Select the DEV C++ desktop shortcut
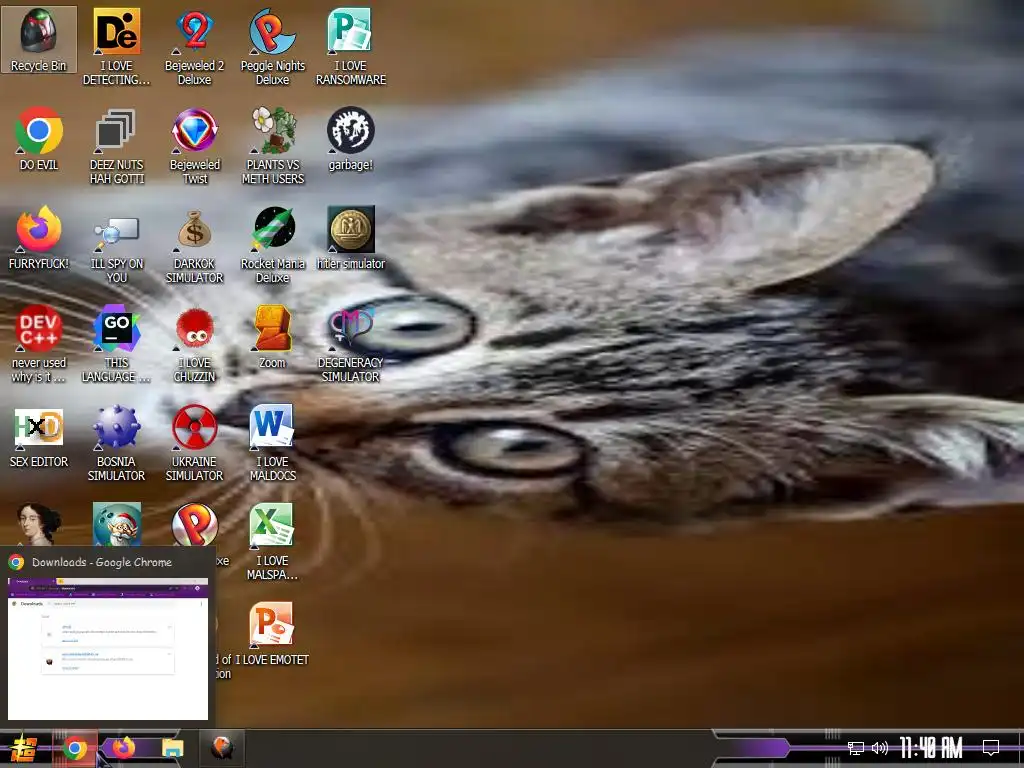Viewport: 1024px width, 768px height. pyautogui.click(x=39, y=344)
